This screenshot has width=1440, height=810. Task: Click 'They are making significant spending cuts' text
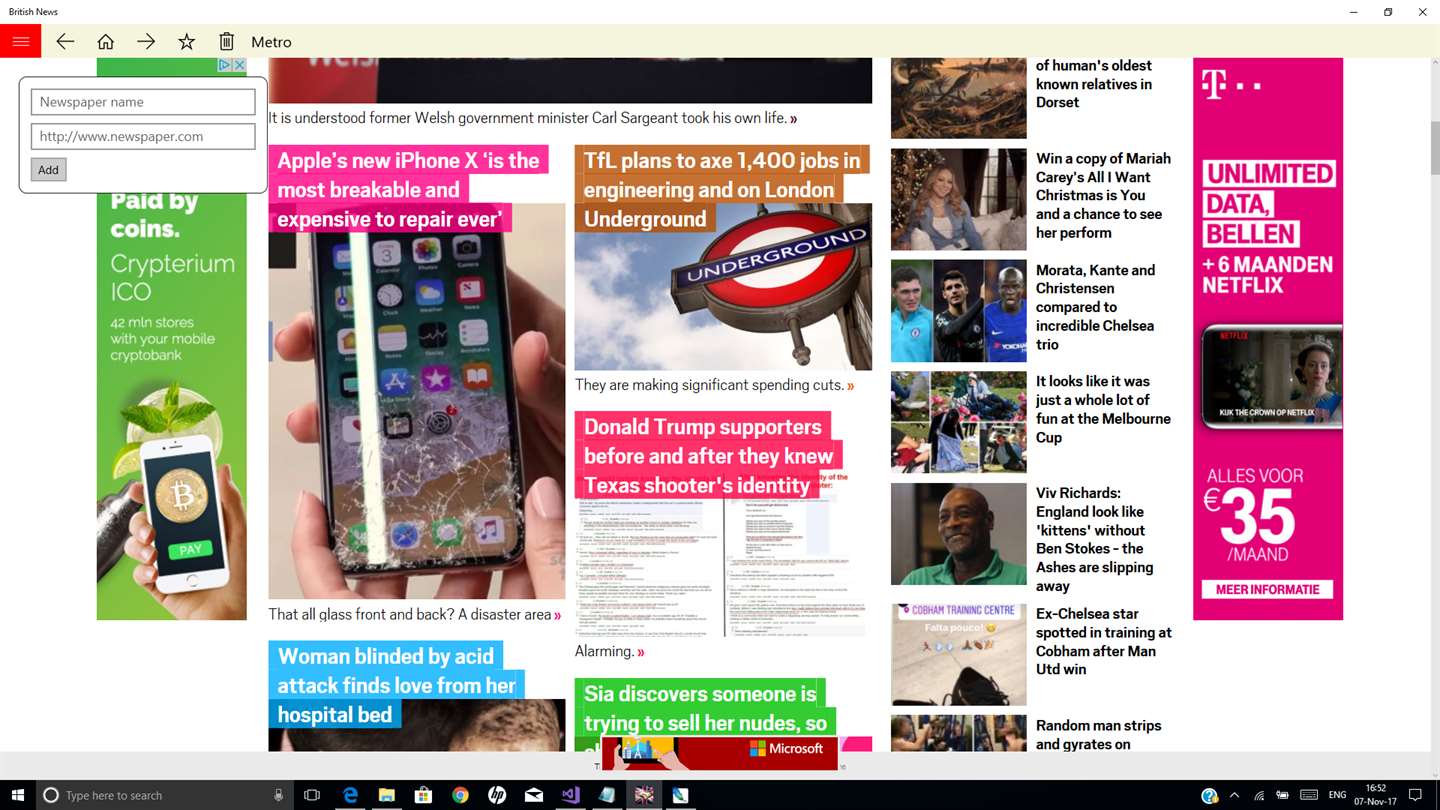(709, 385)
